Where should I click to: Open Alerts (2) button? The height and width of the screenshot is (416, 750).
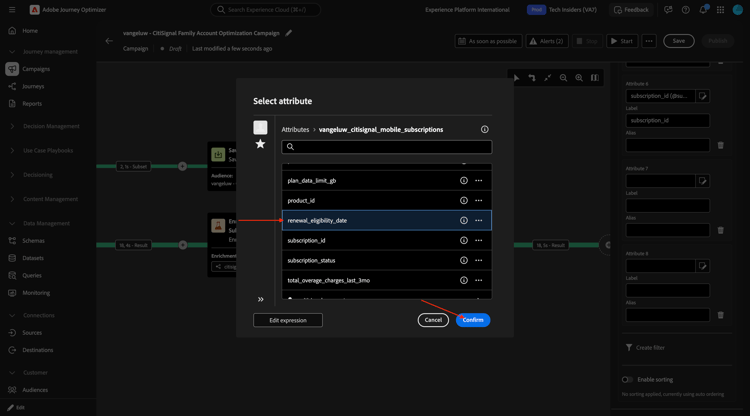547,41
